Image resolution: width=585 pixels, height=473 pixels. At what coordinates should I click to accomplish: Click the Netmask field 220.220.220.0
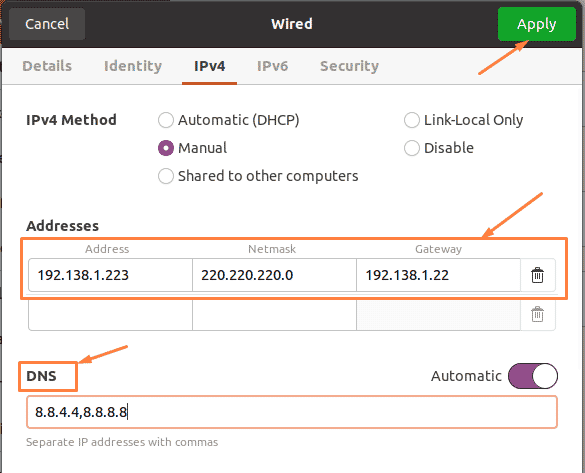274,275
